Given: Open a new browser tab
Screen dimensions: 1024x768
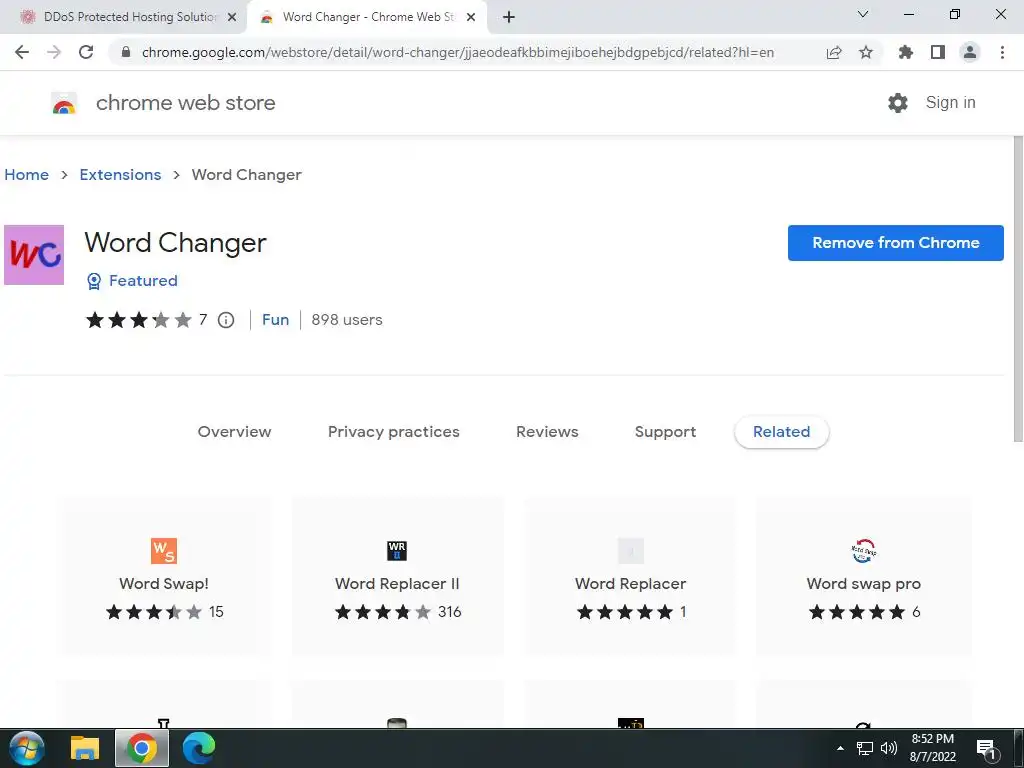Looking at the screenshot, I should tap(509, 18).
